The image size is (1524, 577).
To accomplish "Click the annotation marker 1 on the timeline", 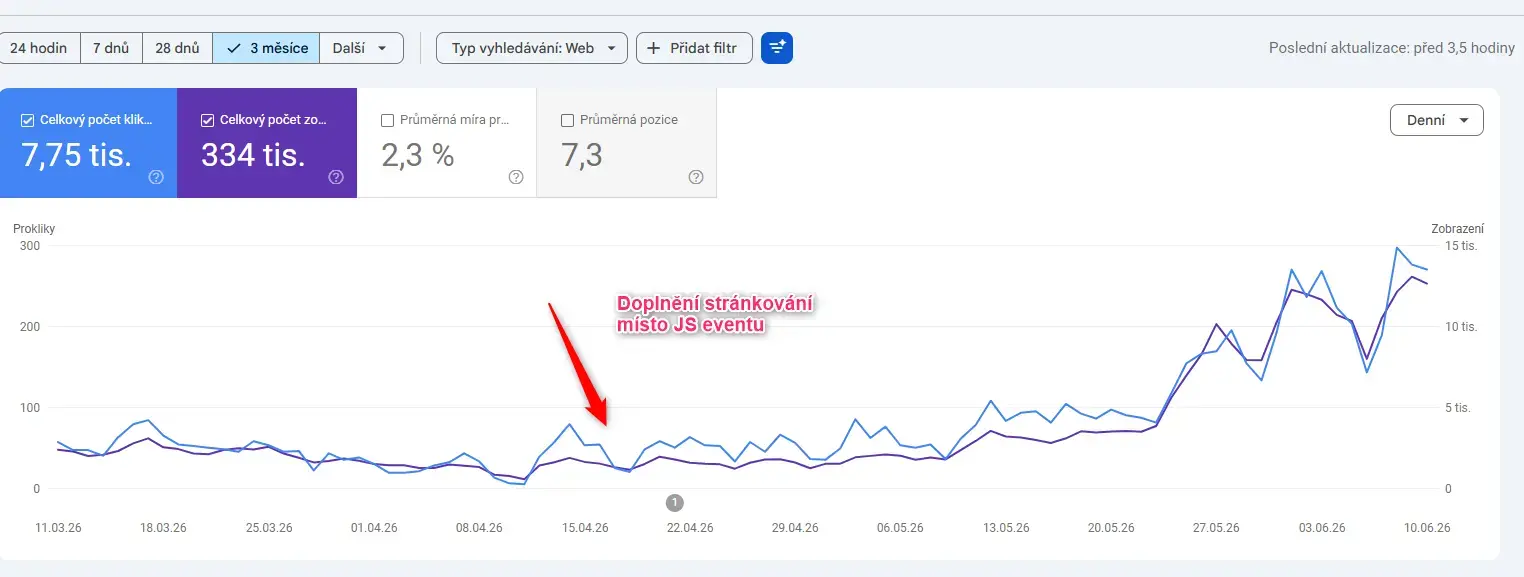I will point(675,502).
